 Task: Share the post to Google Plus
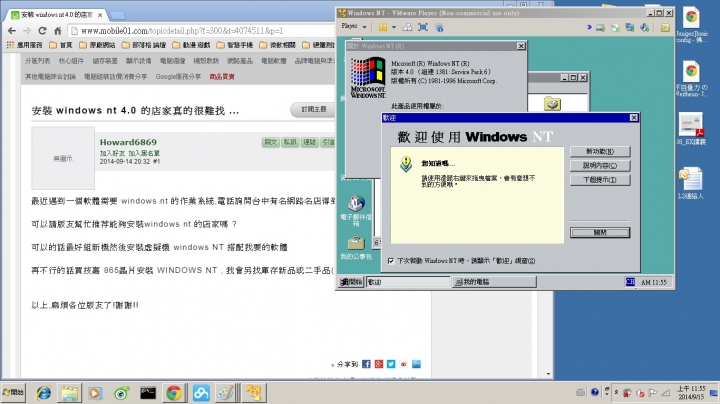pyautogui.click(x=378, y=364)
